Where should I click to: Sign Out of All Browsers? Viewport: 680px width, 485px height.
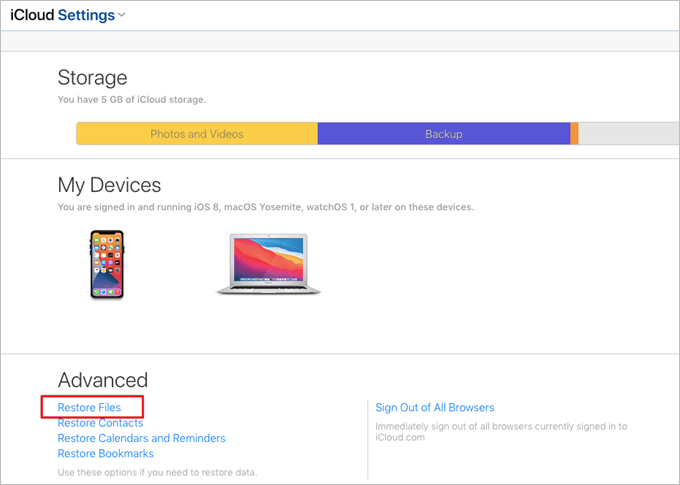(434, 407)
